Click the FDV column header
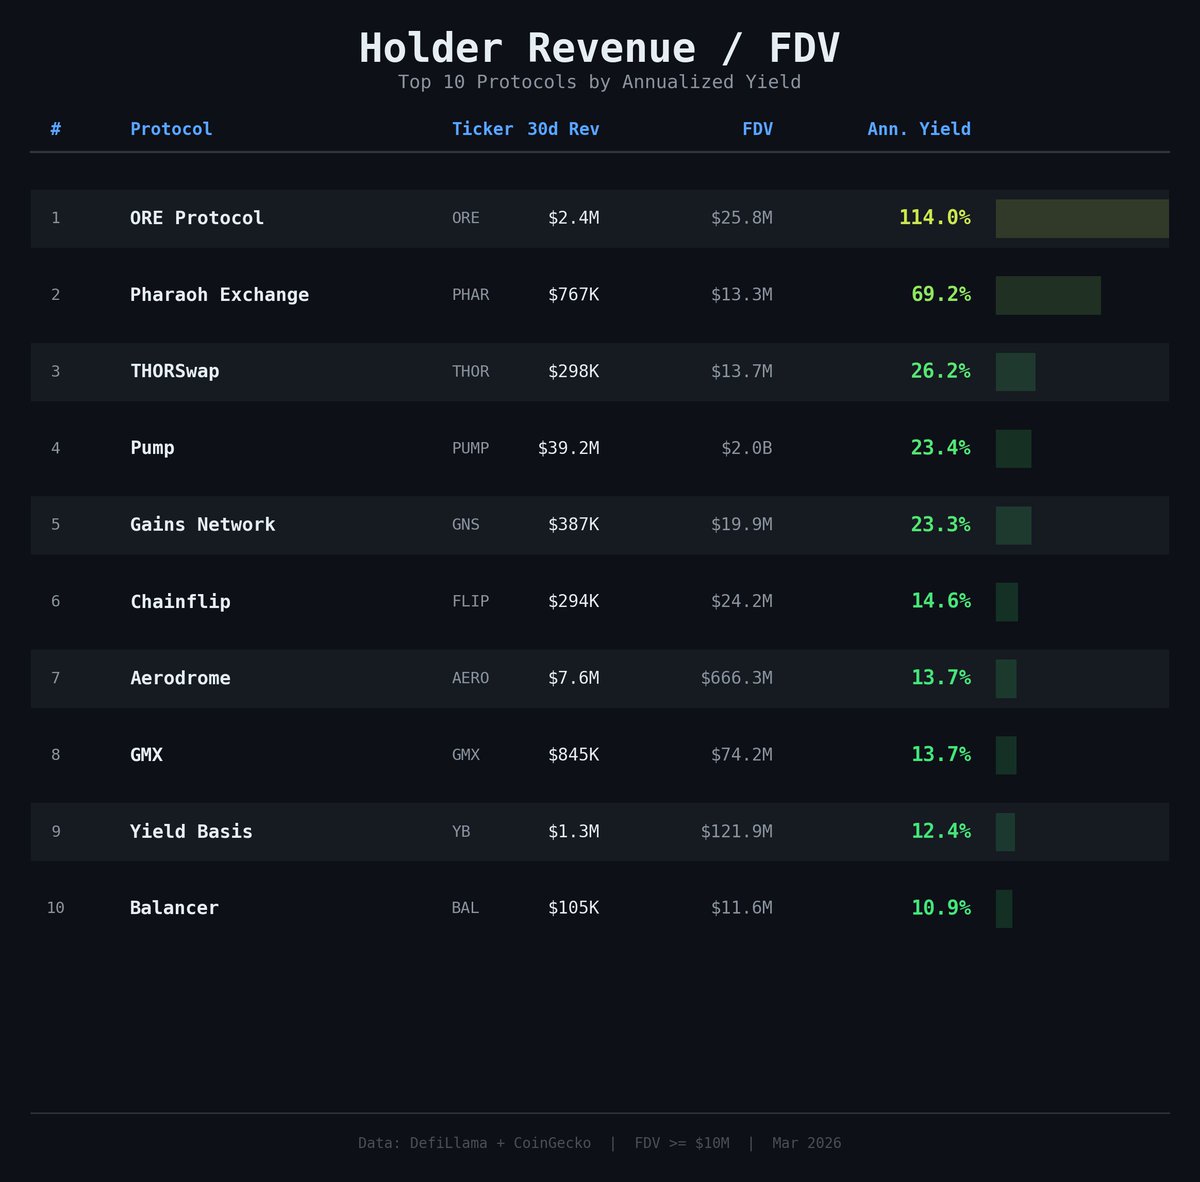Screen dimensions: 1200x1182 pyautogui.click(x=757, y=129)
